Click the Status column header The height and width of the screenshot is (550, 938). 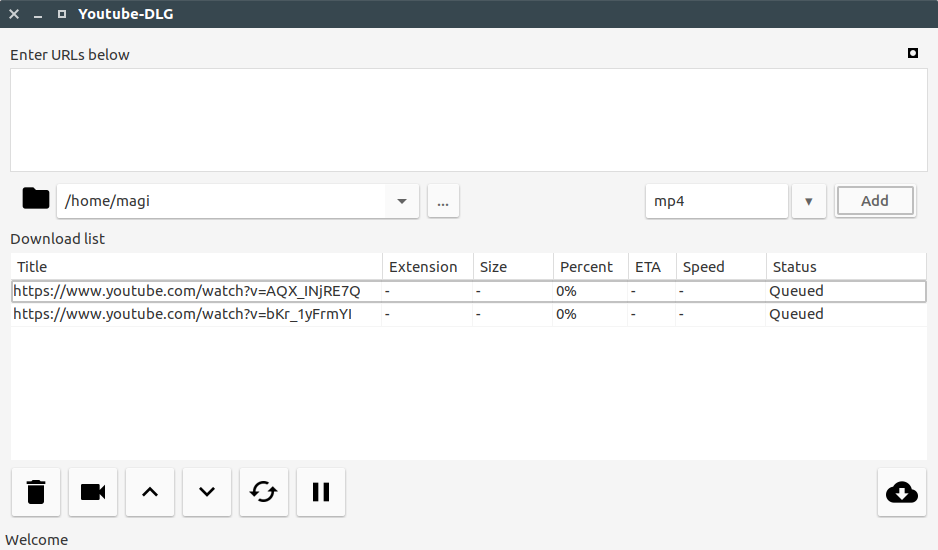tap(846, 267)
